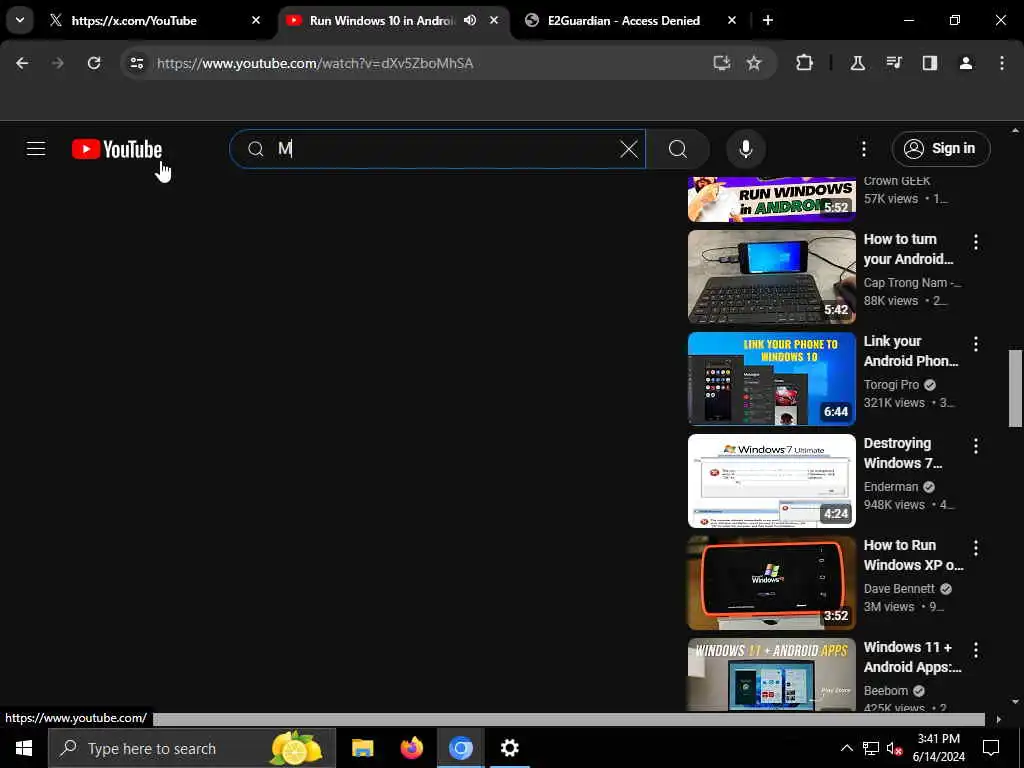1024x768 pixels.
Task: Open options for Windows 11 + Android Apps video
Action: 976,650
